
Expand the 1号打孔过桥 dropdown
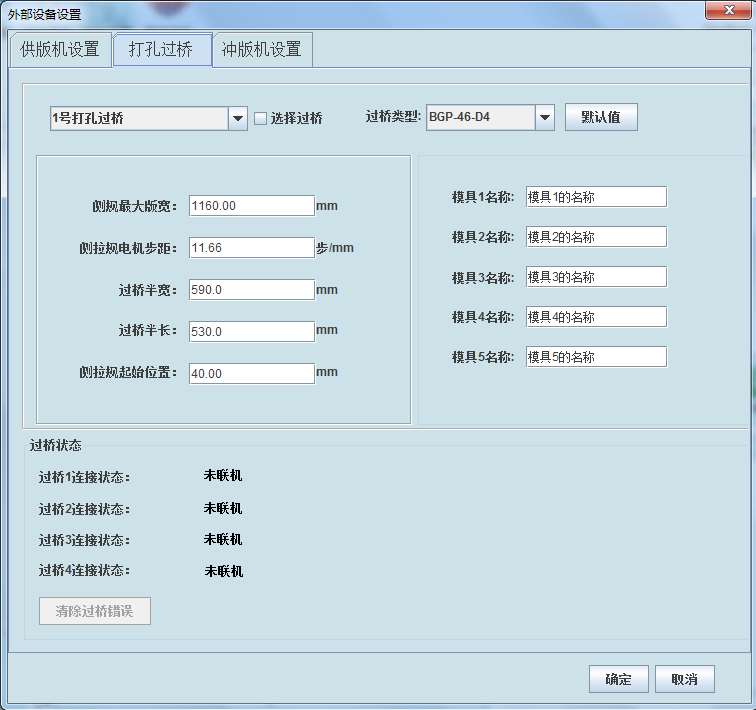pyautogui.click(x=238, y=119)
